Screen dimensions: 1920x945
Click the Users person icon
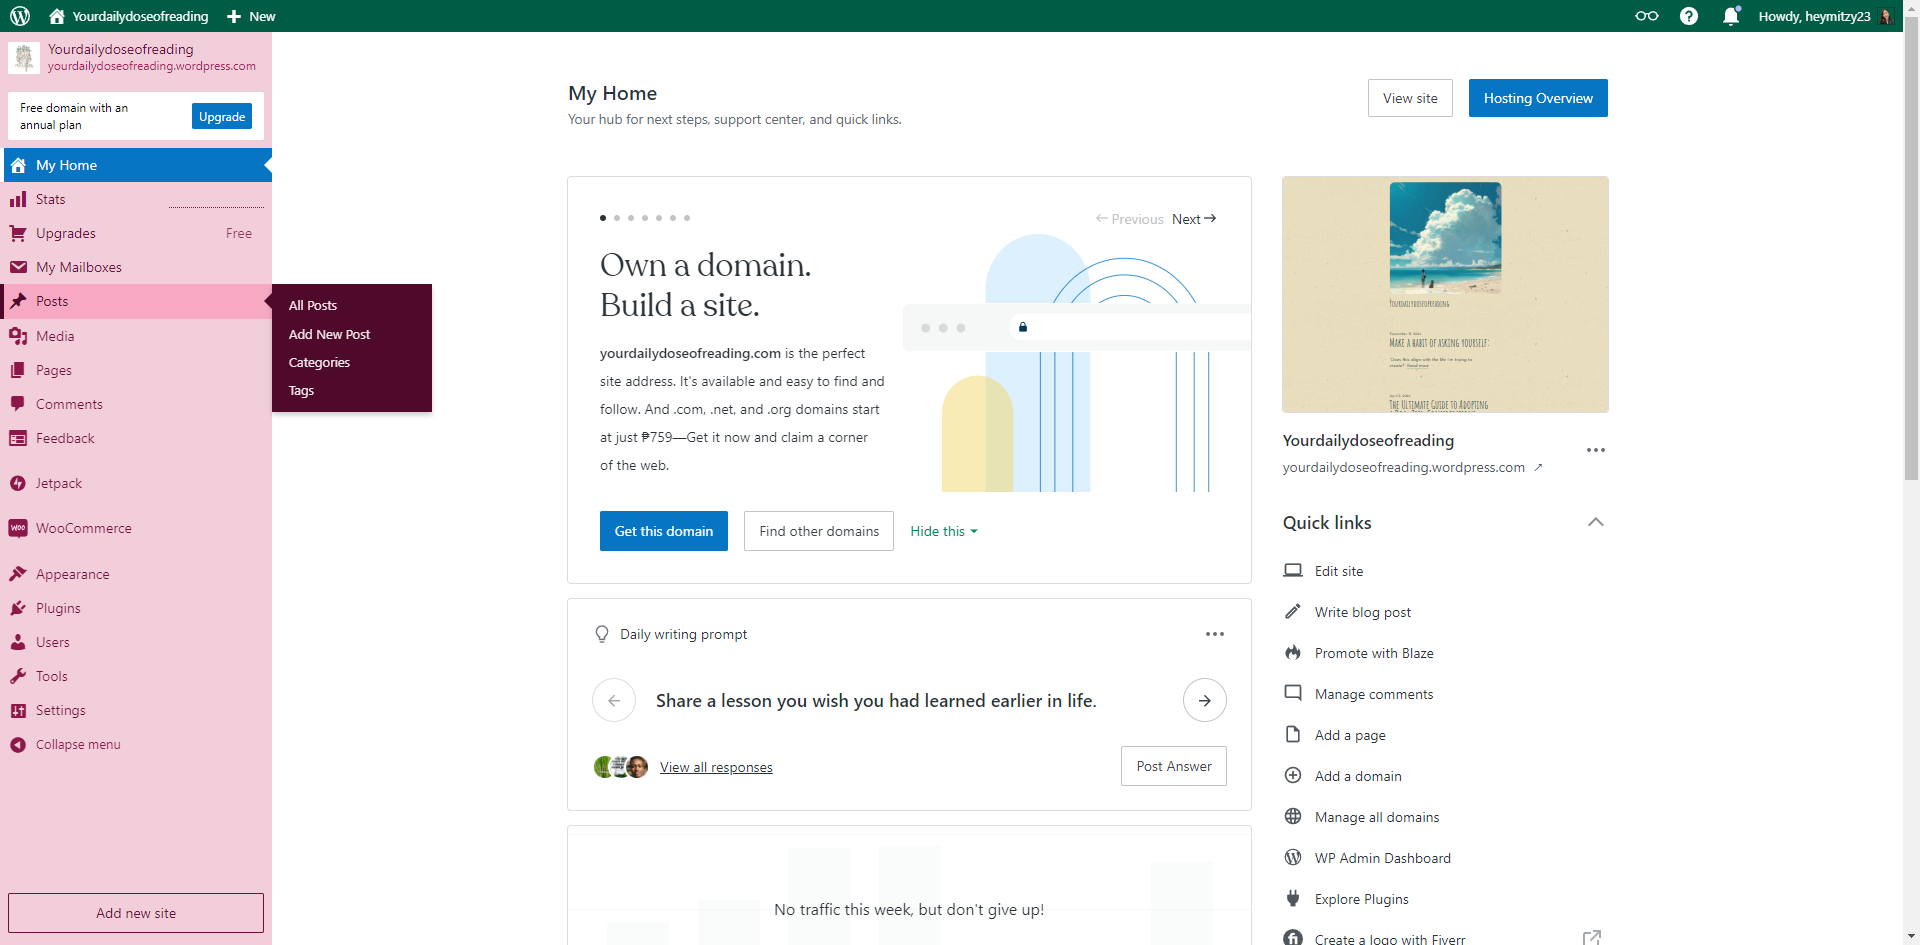(x=18, y=642)
